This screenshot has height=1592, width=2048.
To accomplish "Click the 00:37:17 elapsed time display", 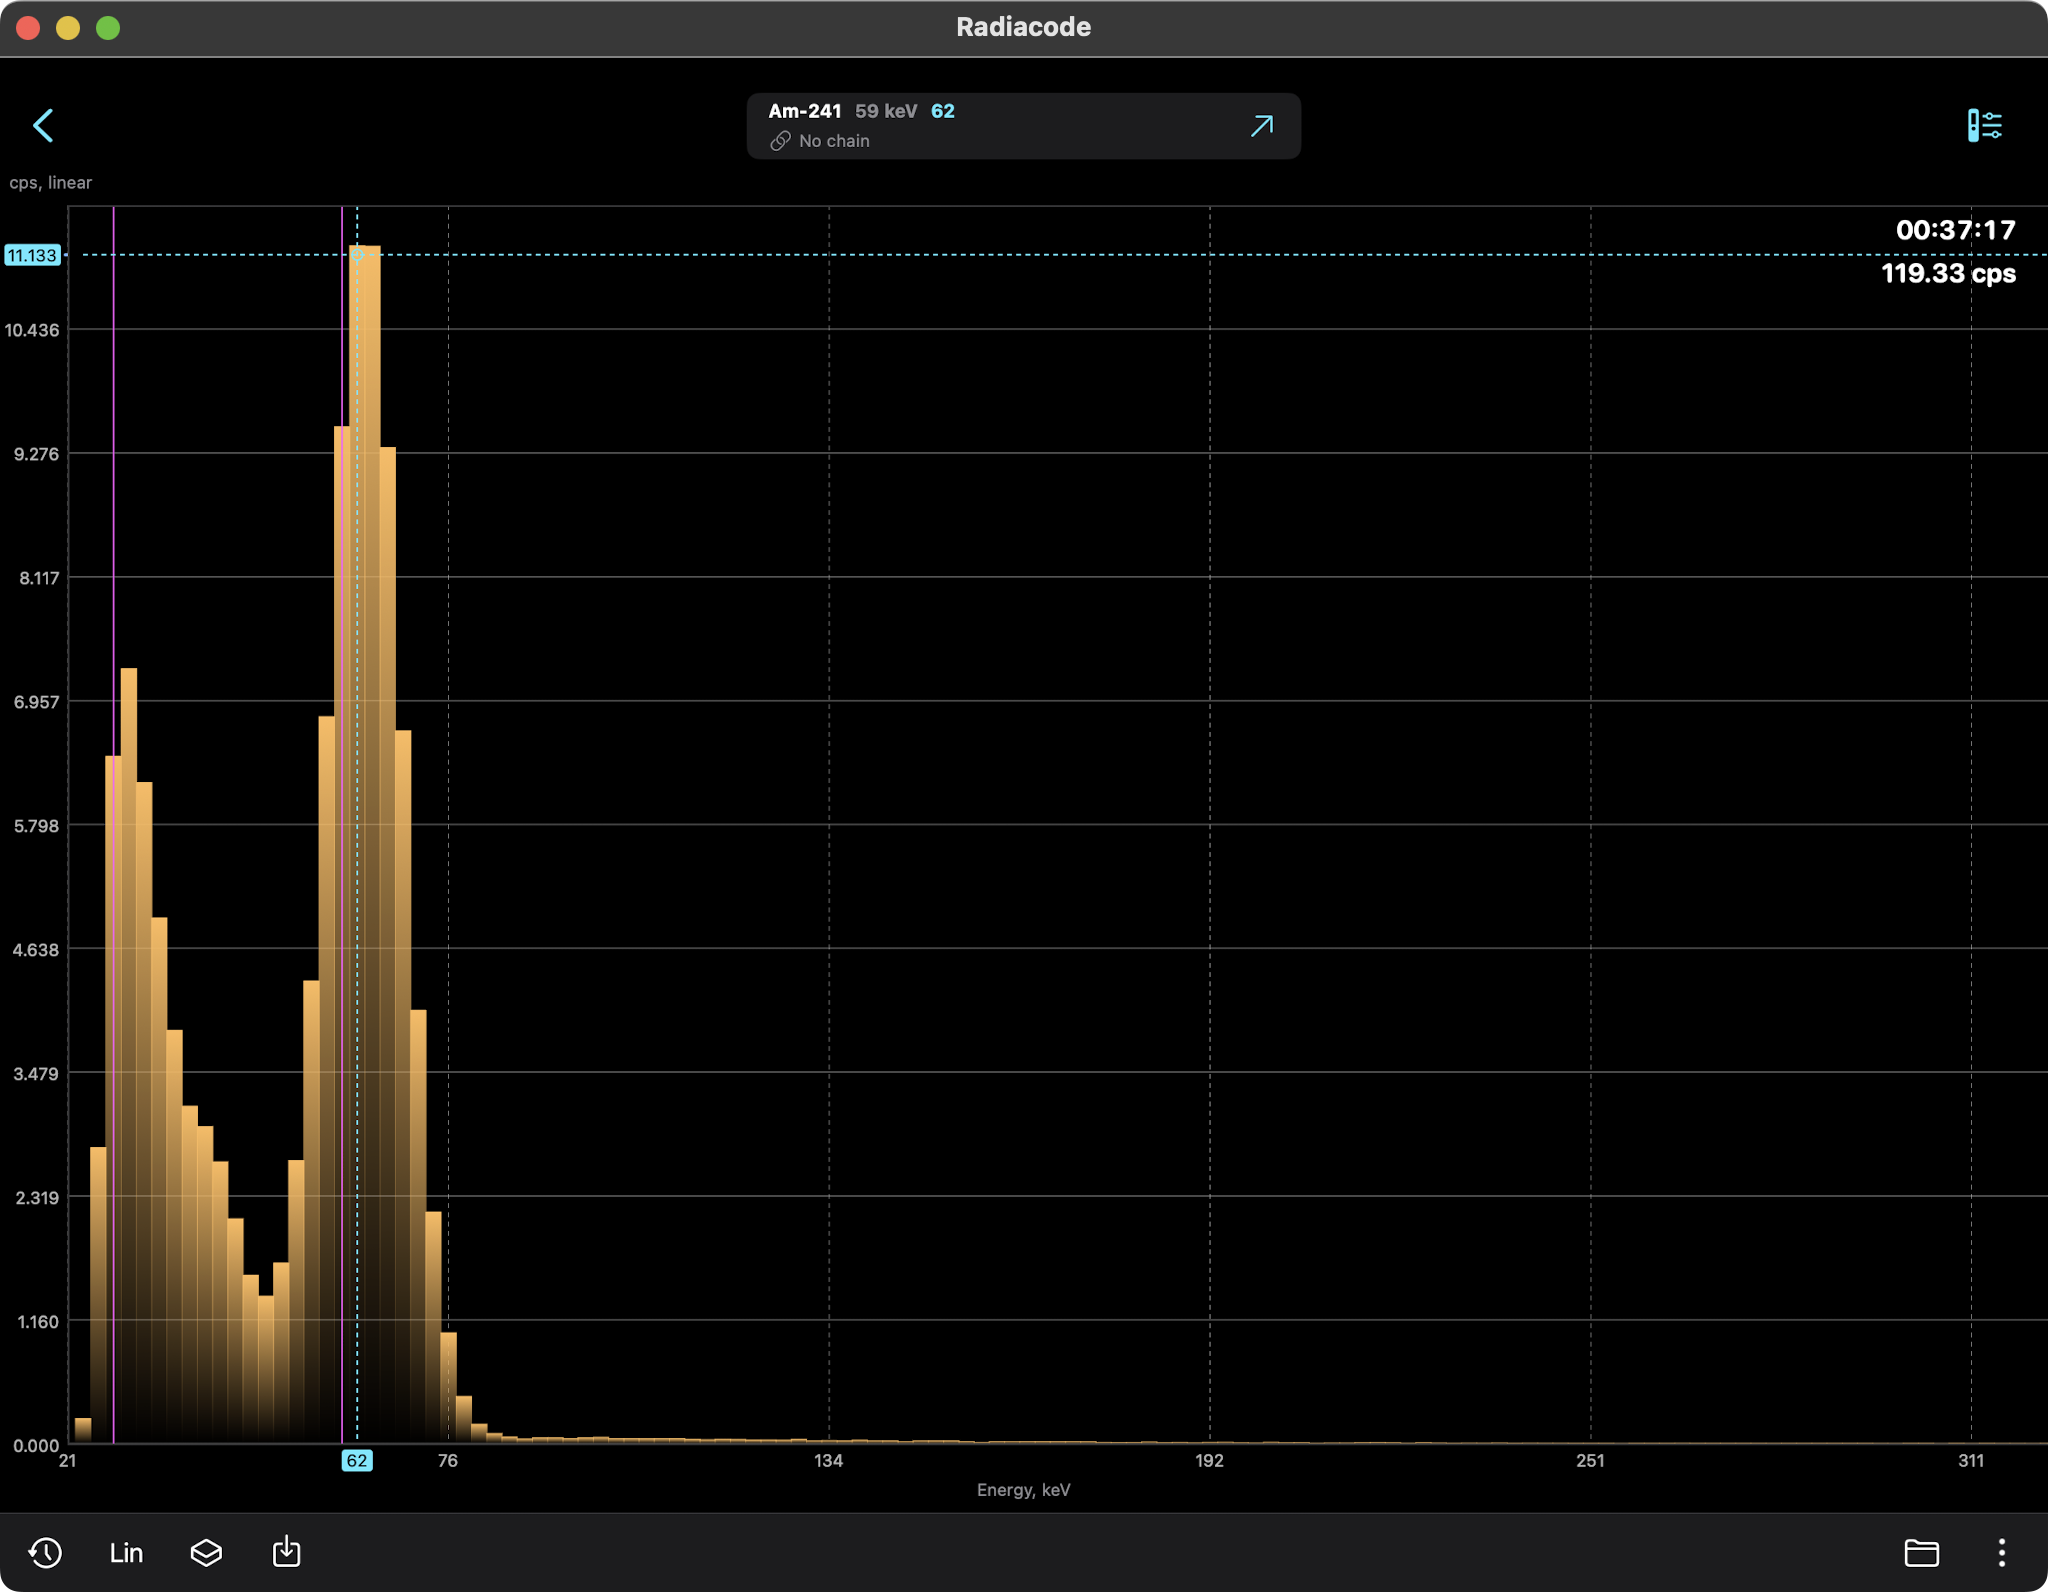I will pos(1955,231).
